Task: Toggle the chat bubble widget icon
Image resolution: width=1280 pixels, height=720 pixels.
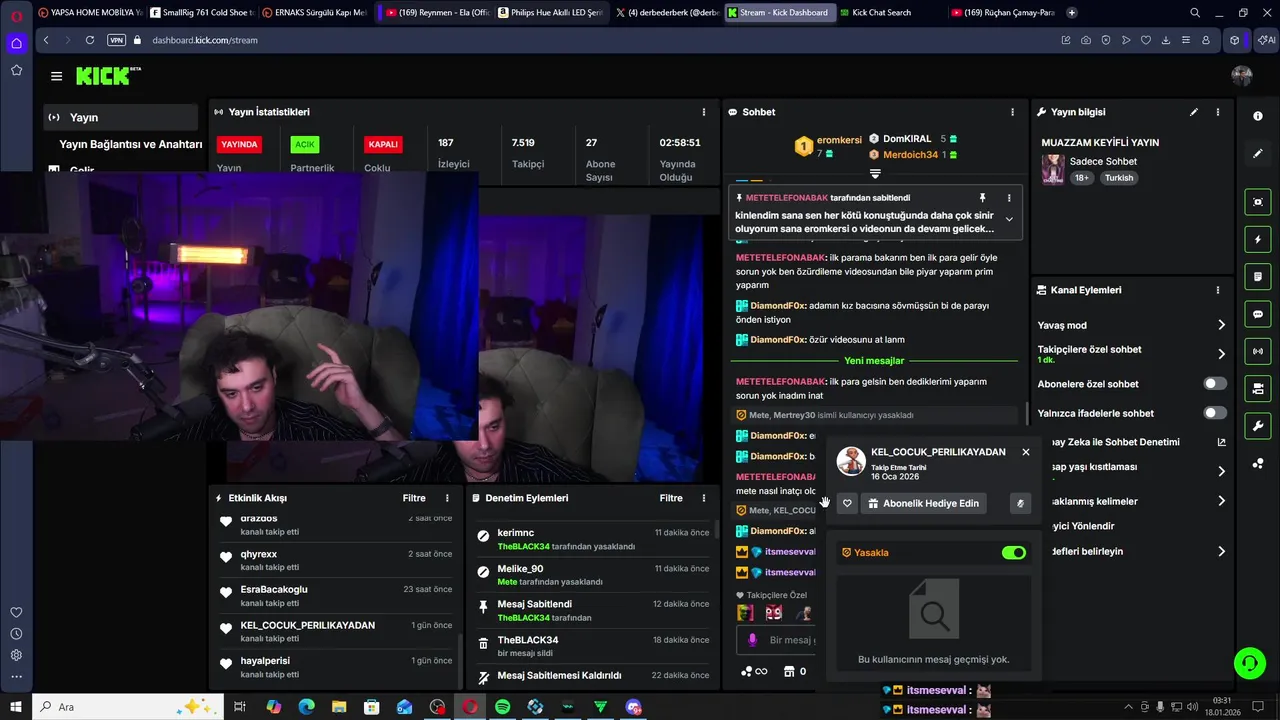Action: click(x=1258, y=314)
